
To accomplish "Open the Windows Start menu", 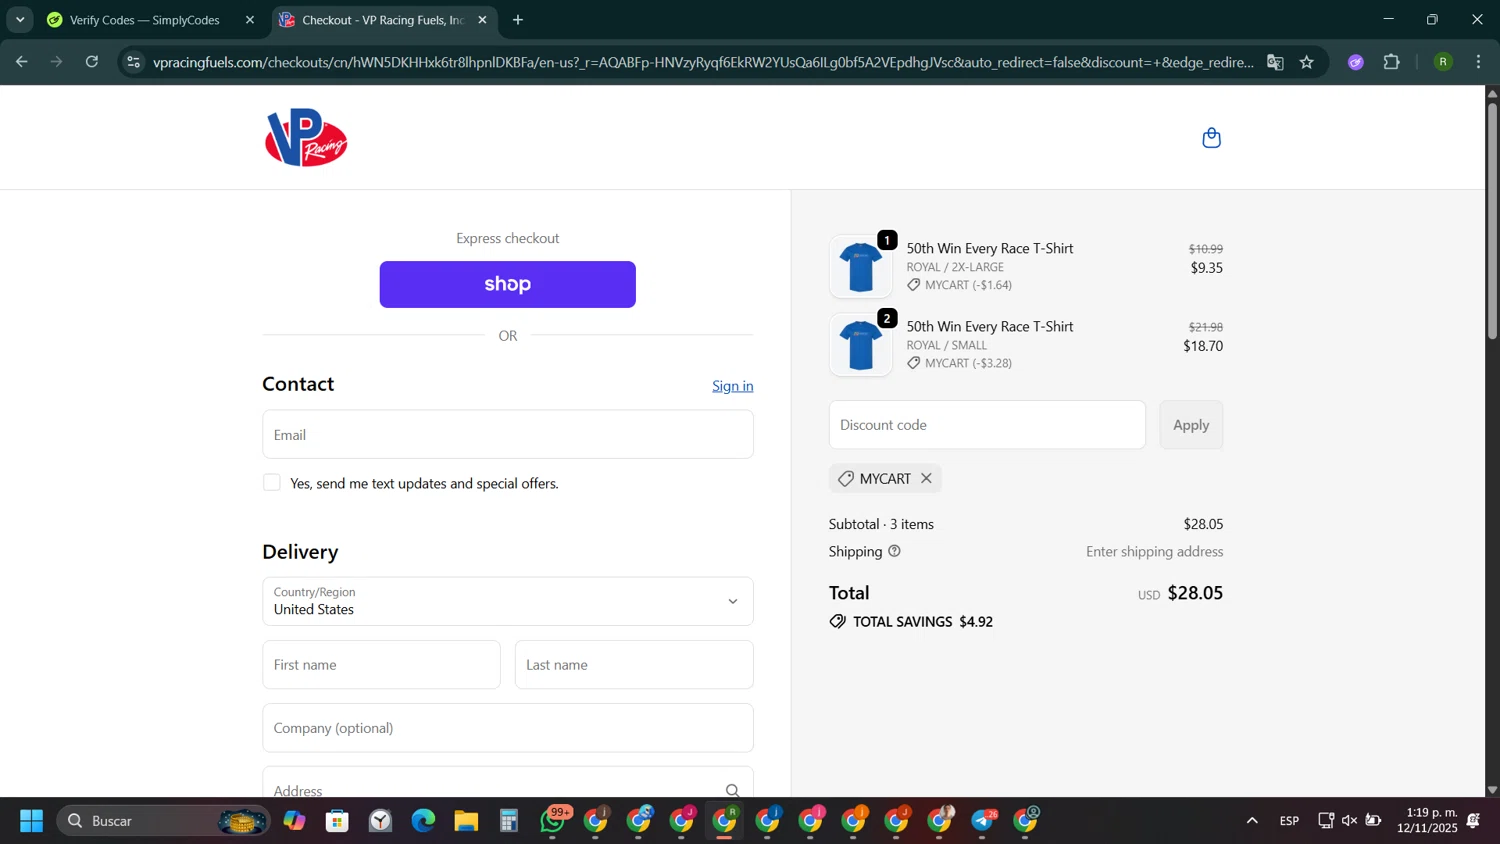I will (x=31, y=821).
